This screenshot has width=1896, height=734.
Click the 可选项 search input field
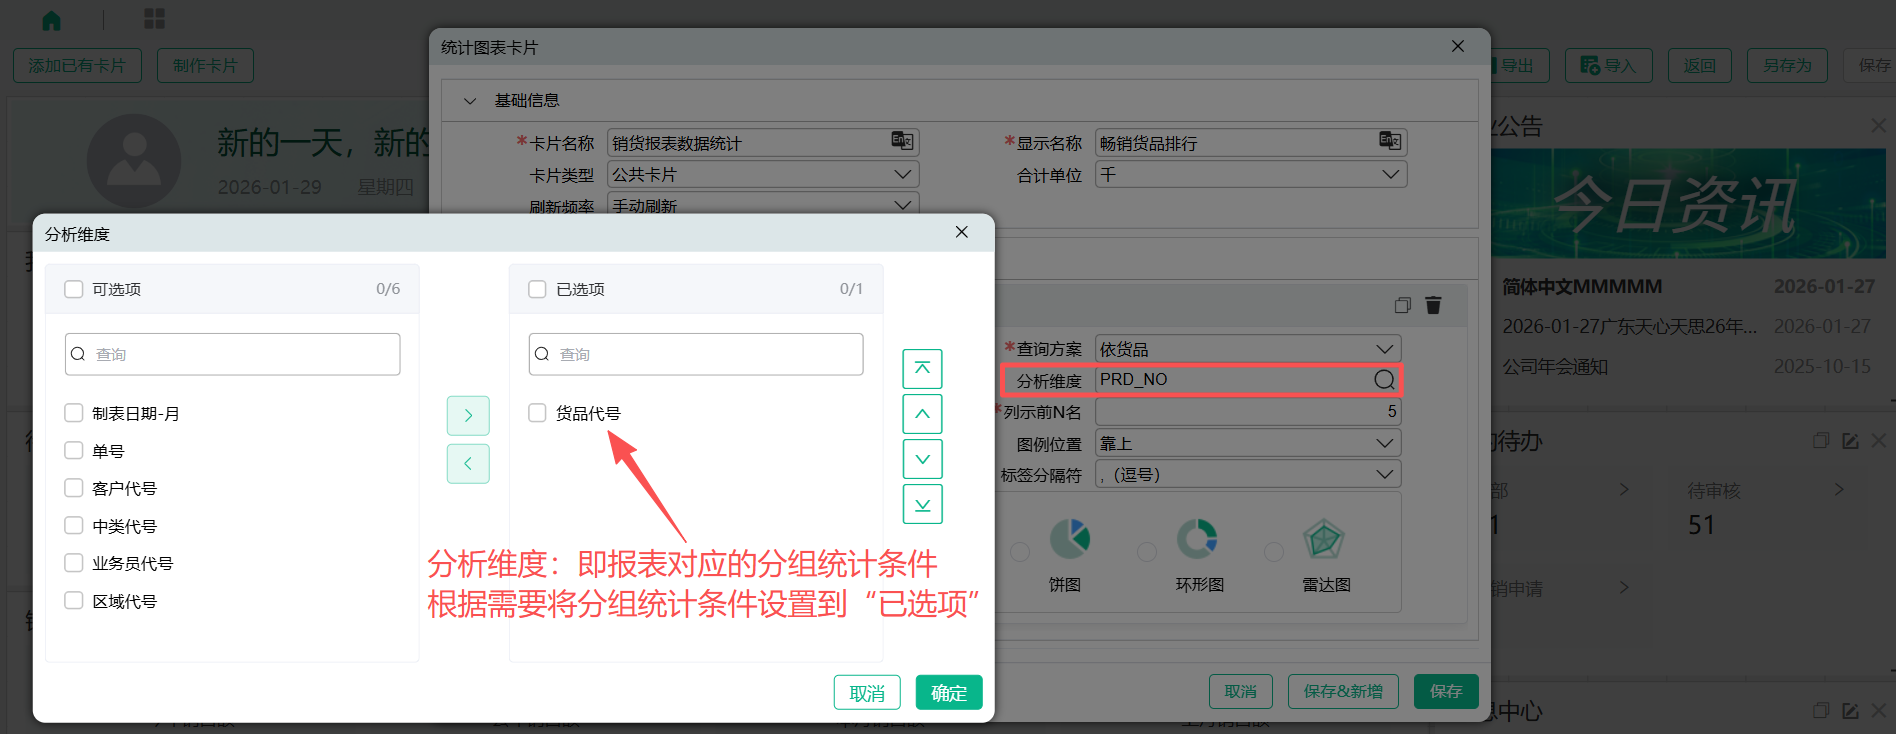[240, 355]
